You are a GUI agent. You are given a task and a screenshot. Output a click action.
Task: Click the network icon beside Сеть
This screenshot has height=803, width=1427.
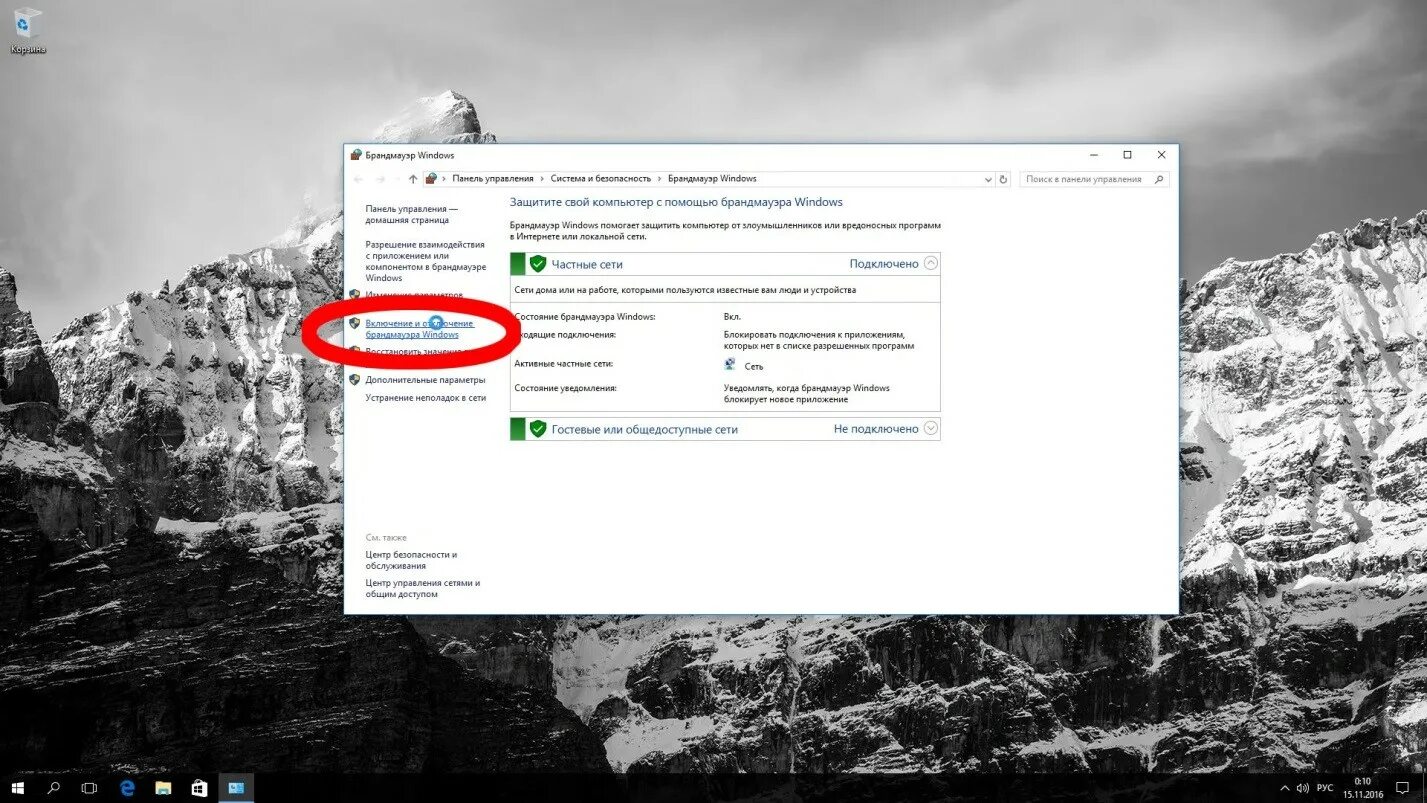click(730, 365)
